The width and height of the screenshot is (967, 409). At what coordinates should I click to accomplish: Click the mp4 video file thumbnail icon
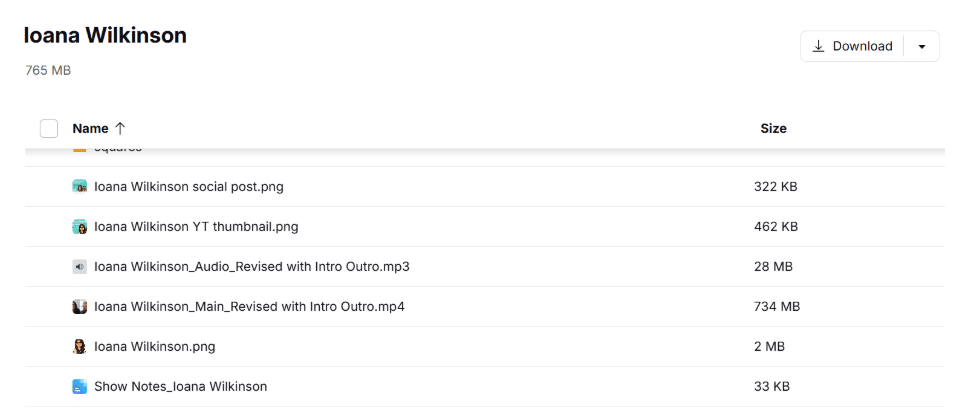pyautogui.click(x=80, y=307)
